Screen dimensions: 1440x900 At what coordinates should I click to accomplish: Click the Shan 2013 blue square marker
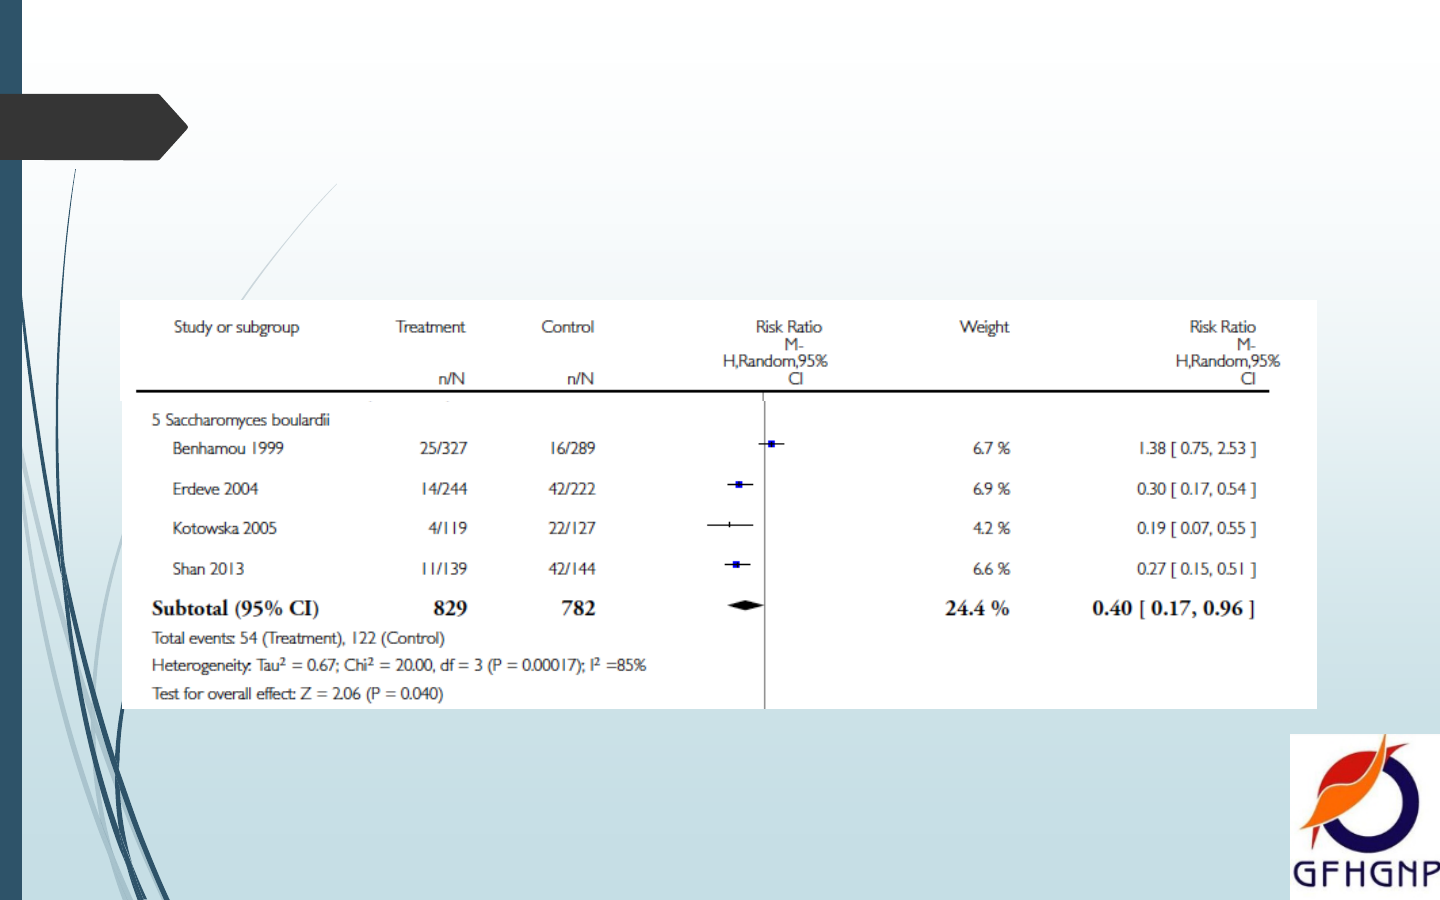[x=736, y=565]
